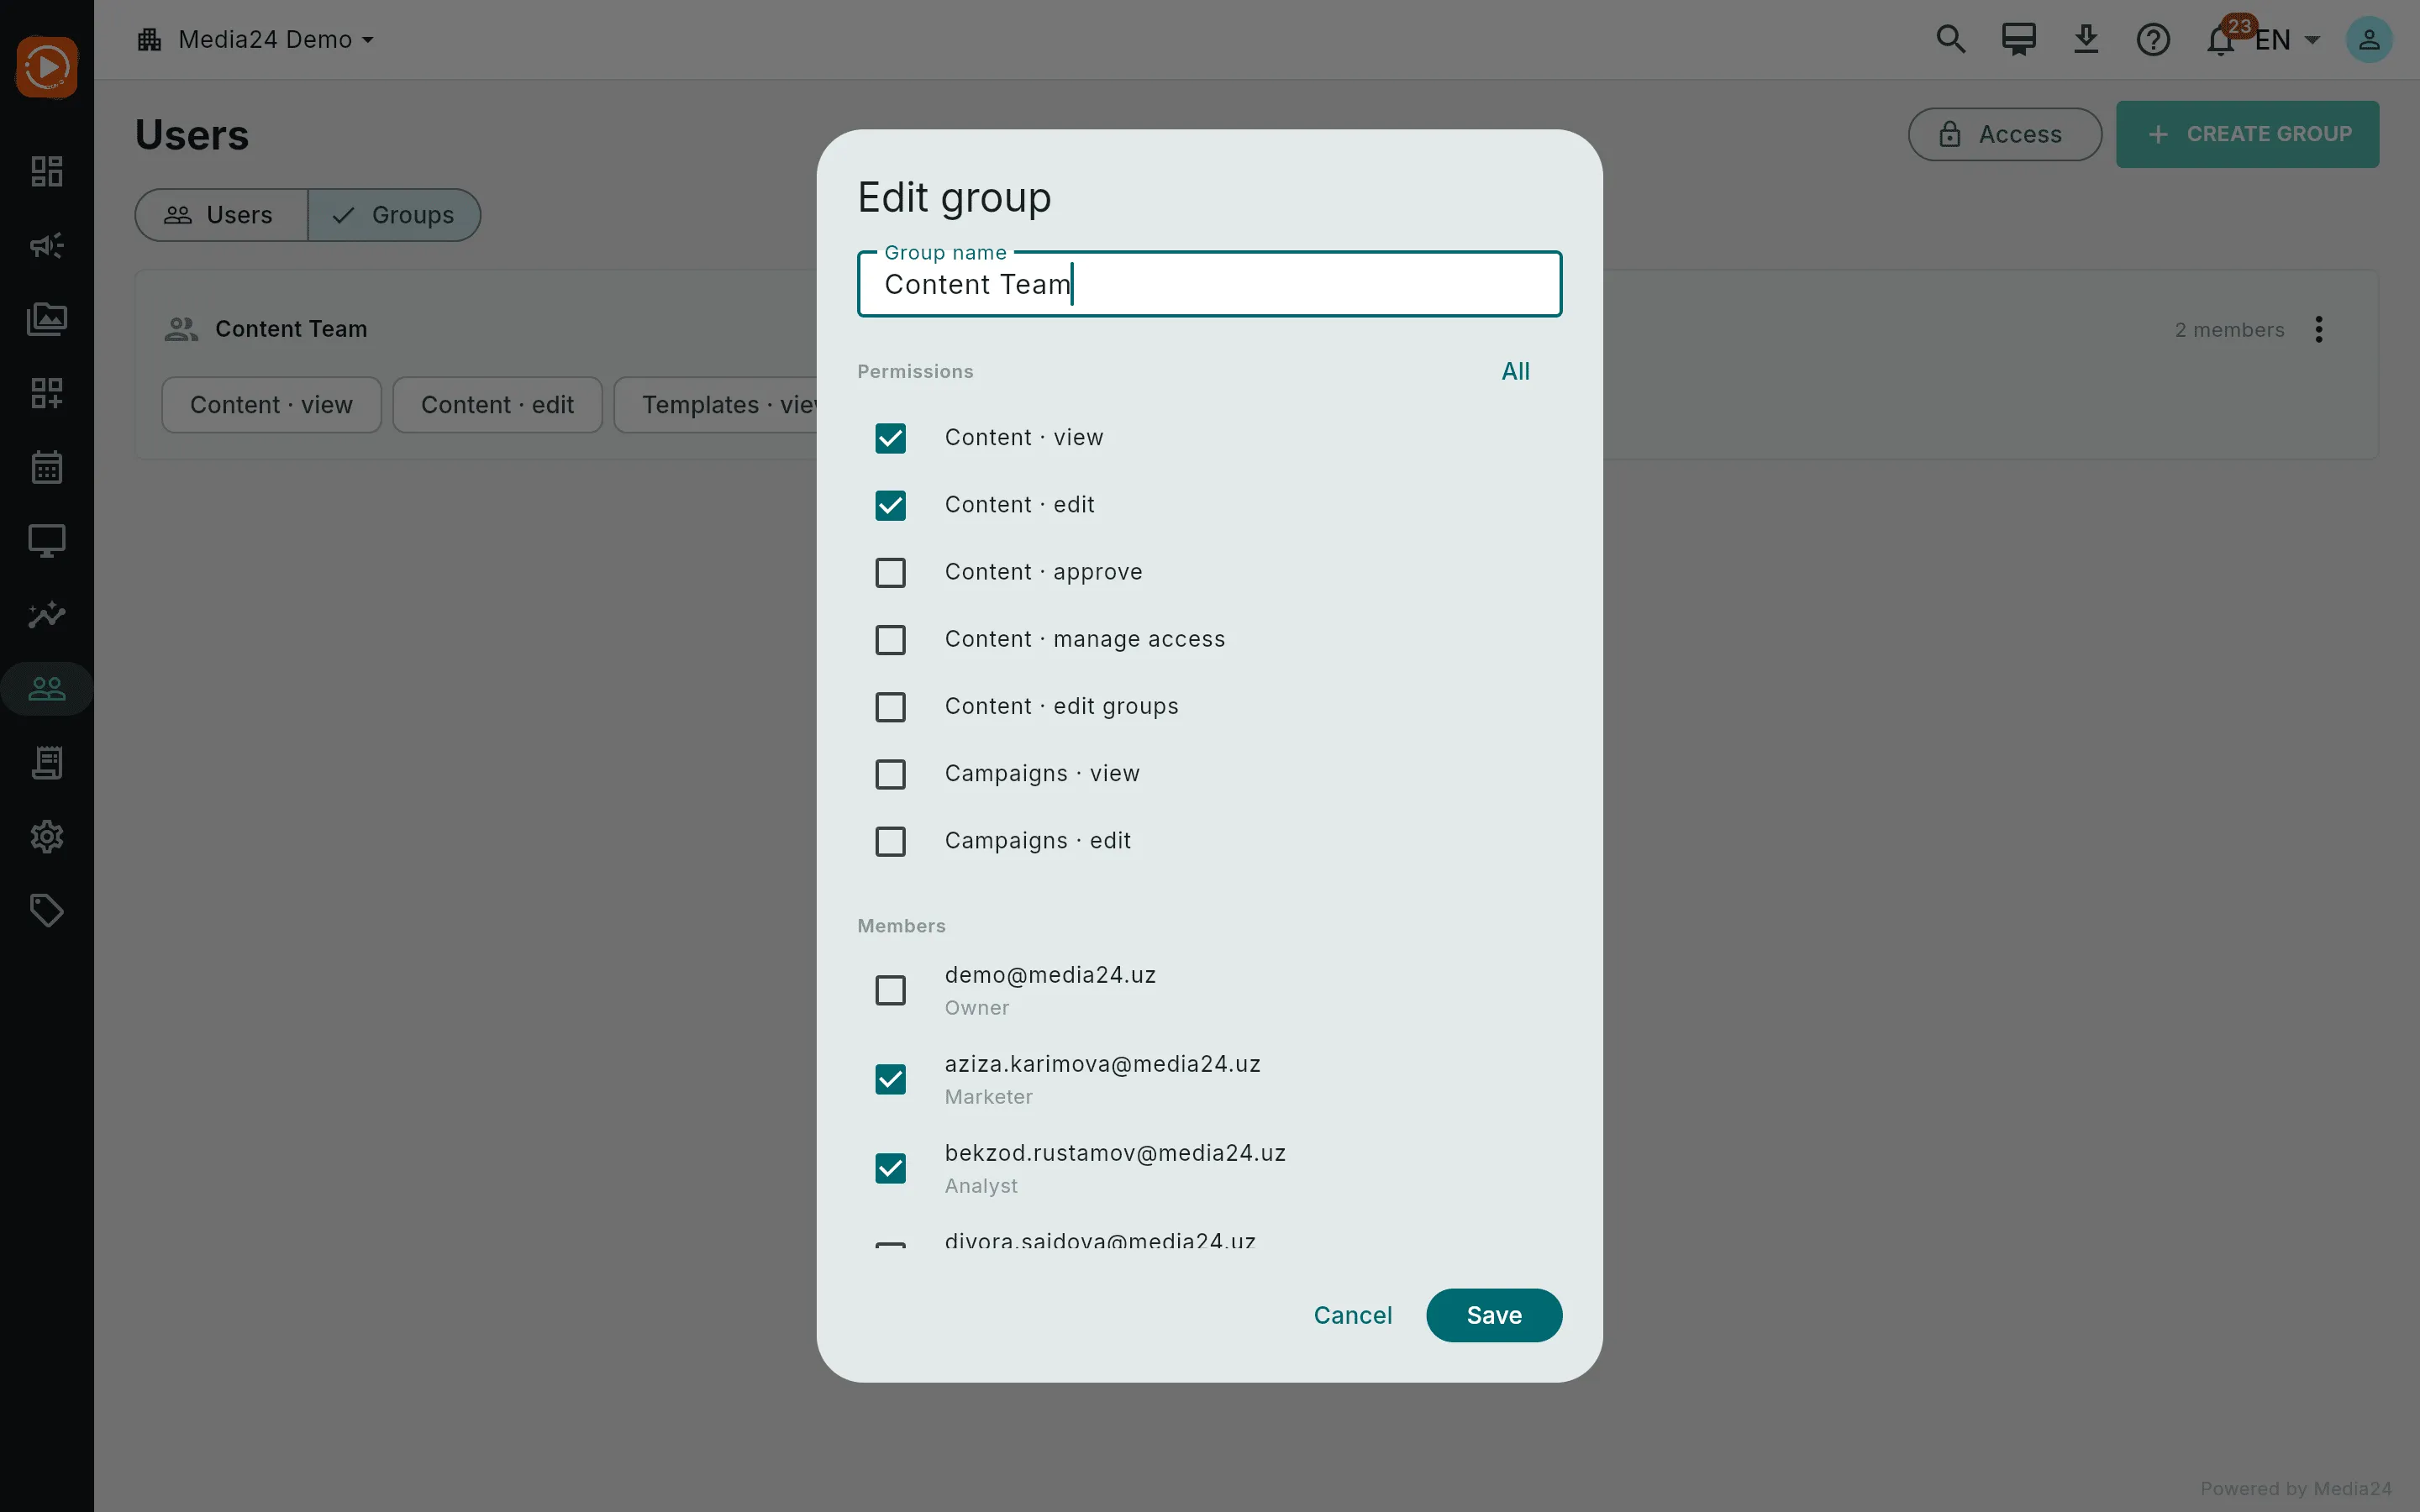Open the screens monitor sidebar icon
This screenshot has width=2420, height=1512.
click(46, 541)
